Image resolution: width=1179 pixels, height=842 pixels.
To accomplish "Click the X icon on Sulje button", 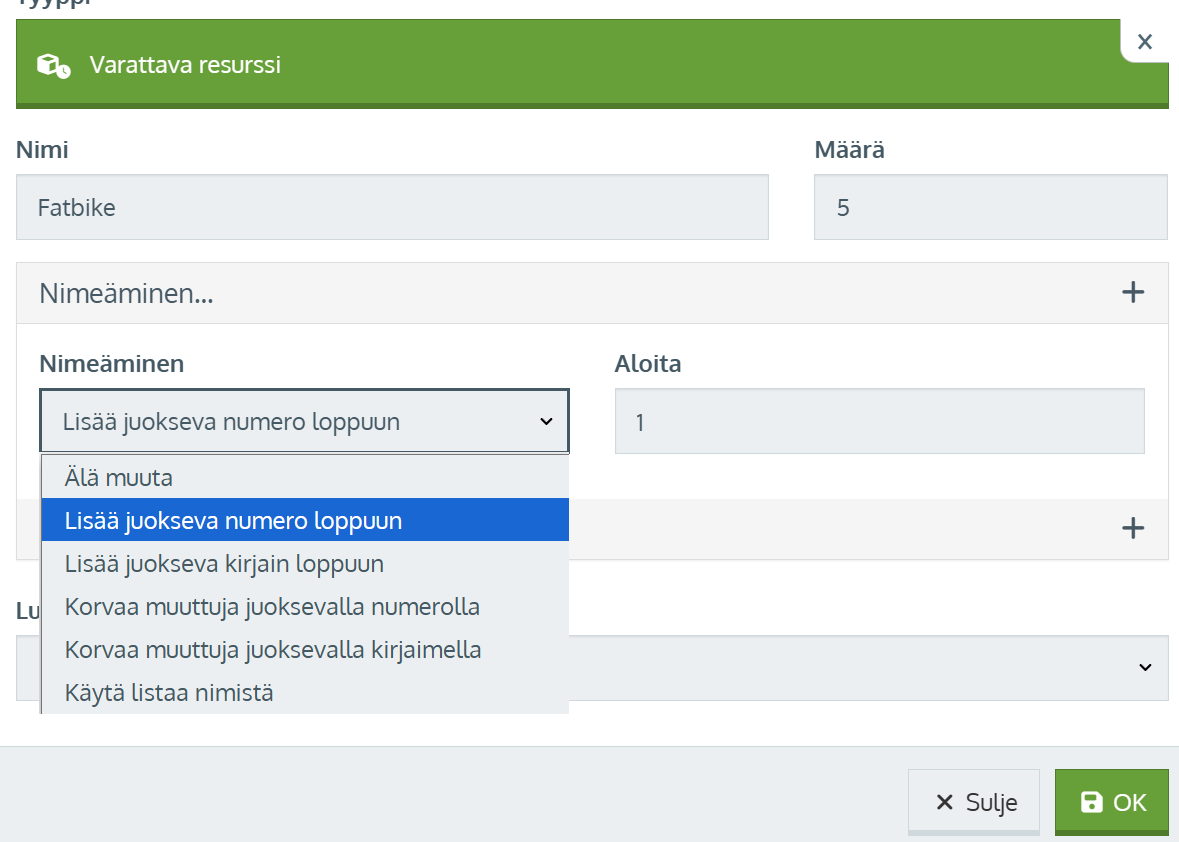I will [944, 802].
